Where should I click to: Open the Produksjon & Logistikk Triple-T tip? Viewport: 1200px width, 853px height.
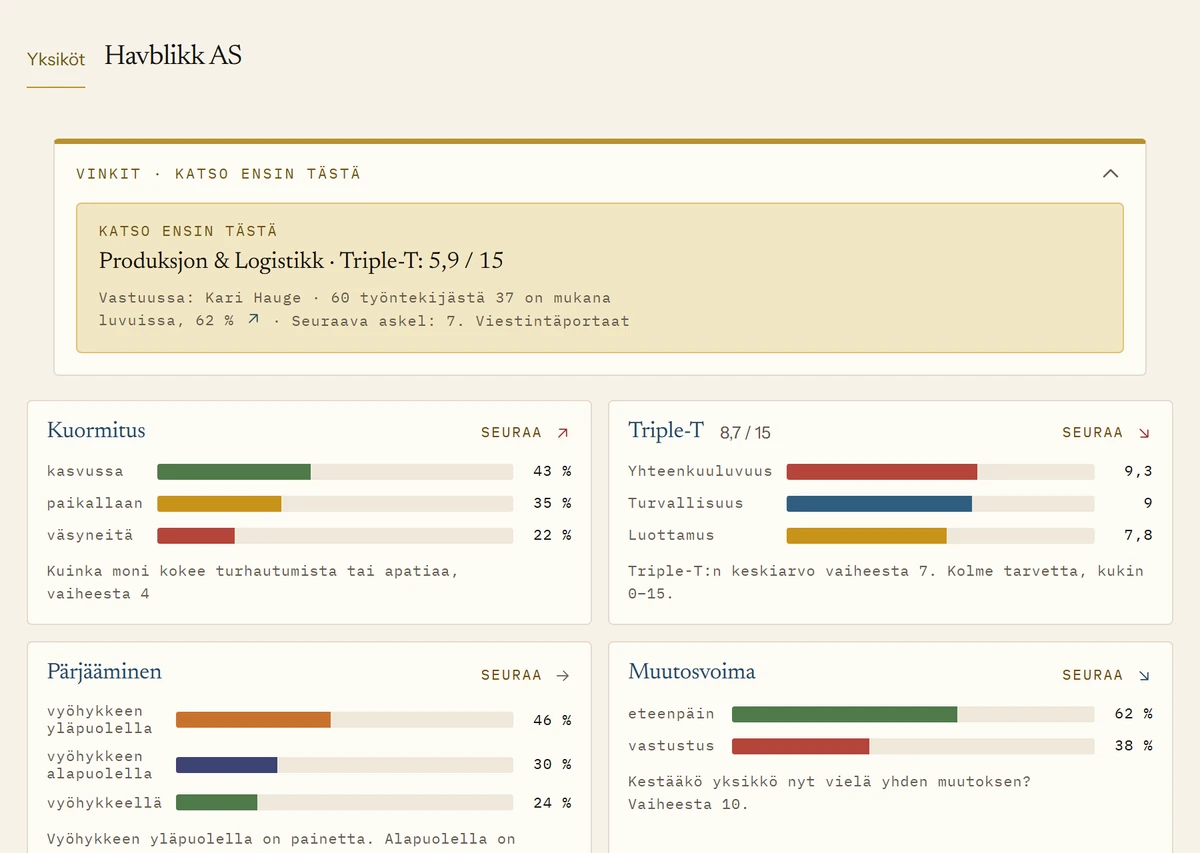[600, 278]
